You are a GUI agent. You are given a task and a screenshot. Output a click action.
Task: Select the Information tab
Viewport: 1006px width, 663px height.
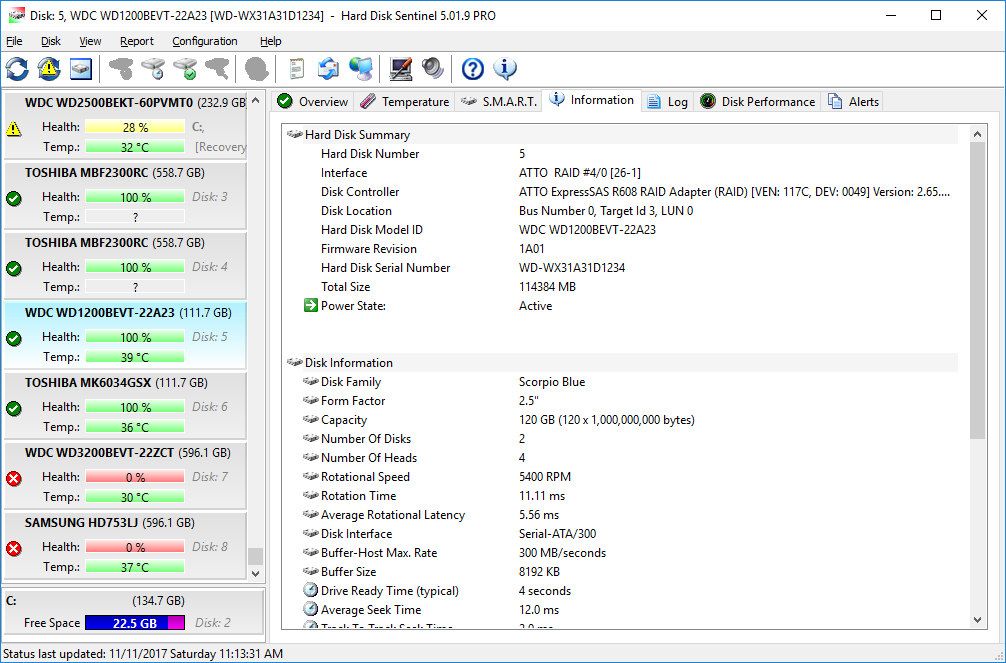pos(592,100)
